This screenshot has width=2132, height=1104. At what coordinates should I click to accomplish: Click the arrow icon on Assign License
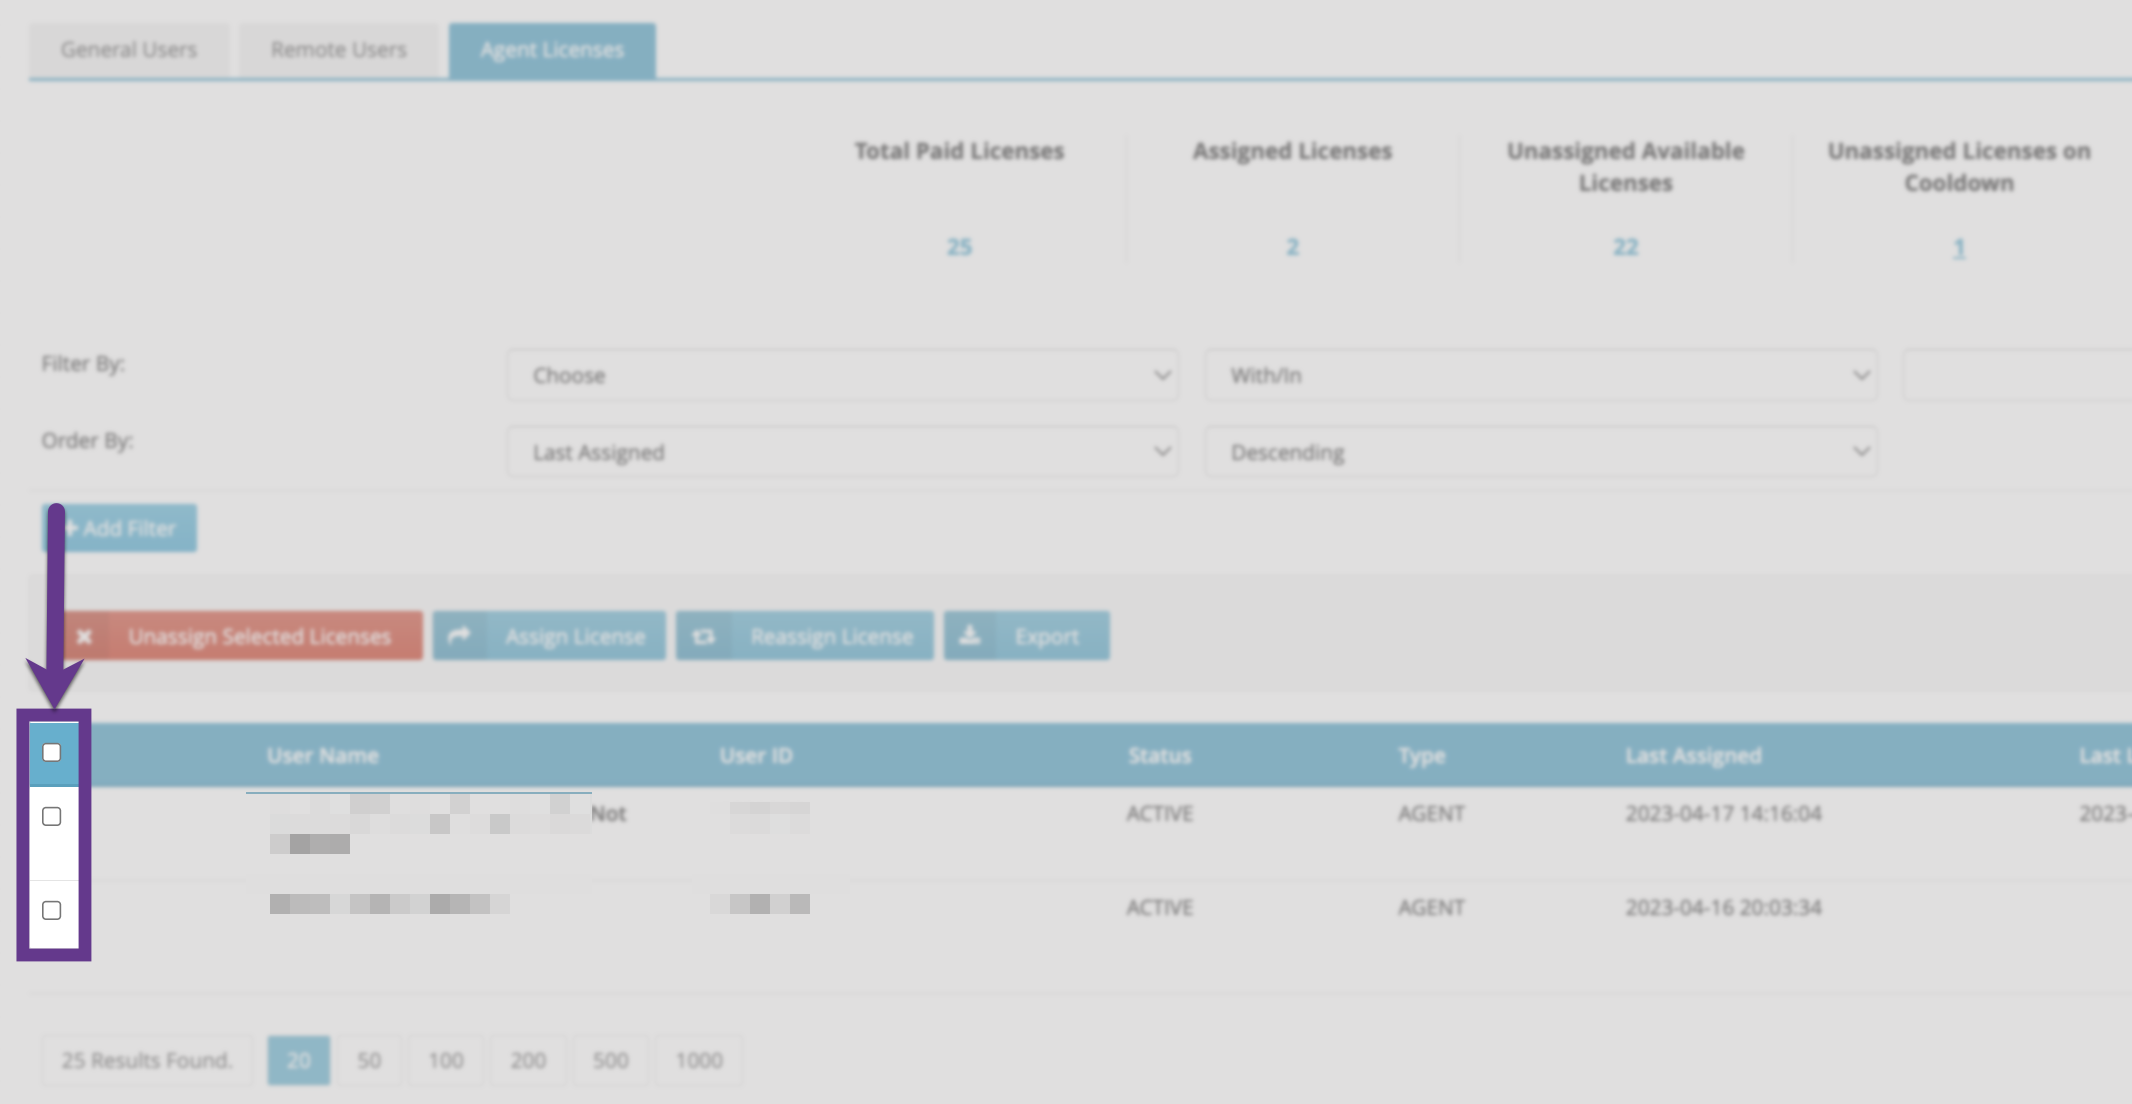459,636
